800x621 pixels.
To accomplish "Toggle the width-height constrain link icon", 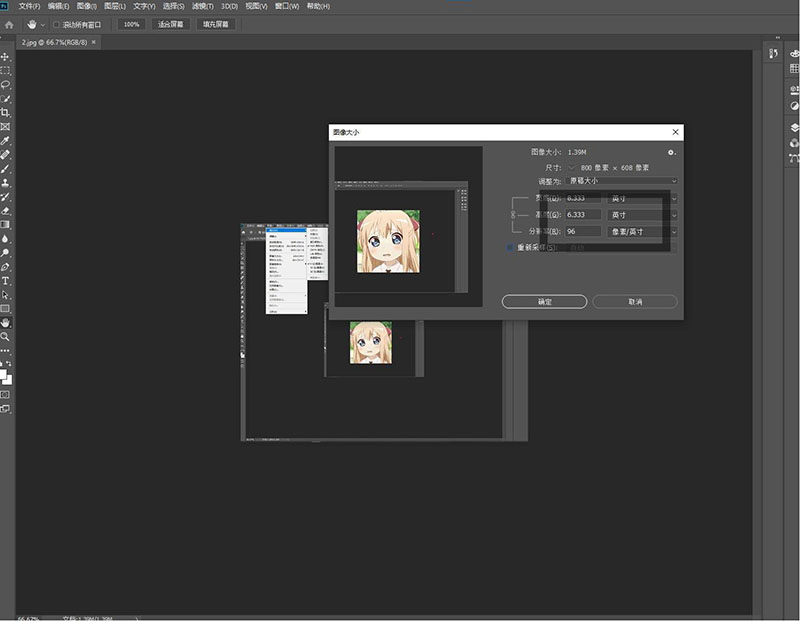I will (x=515, y=214).
